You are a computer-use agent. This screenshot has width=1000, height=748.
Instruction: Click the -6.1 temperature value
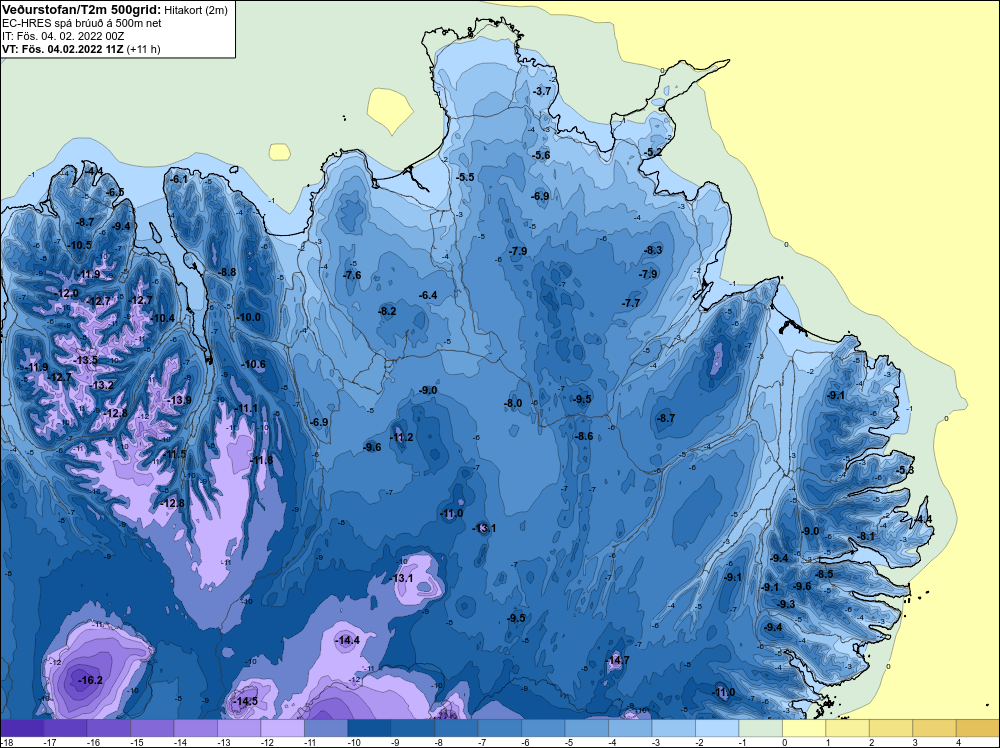click(179, 179)
